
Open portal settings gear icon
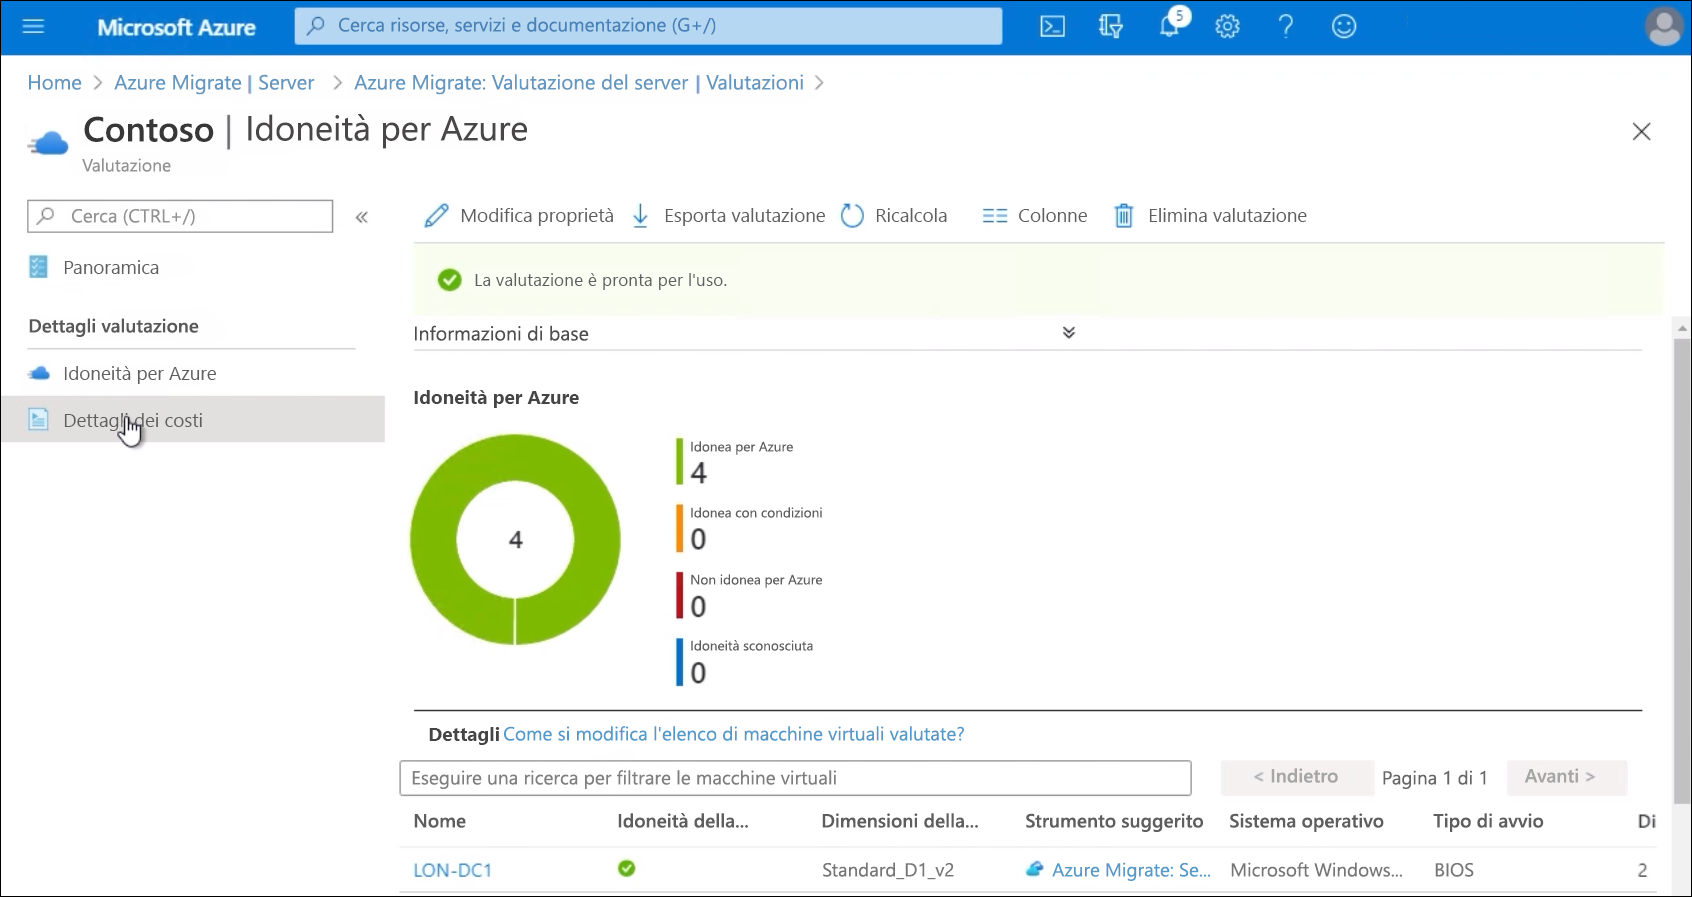1228,26
